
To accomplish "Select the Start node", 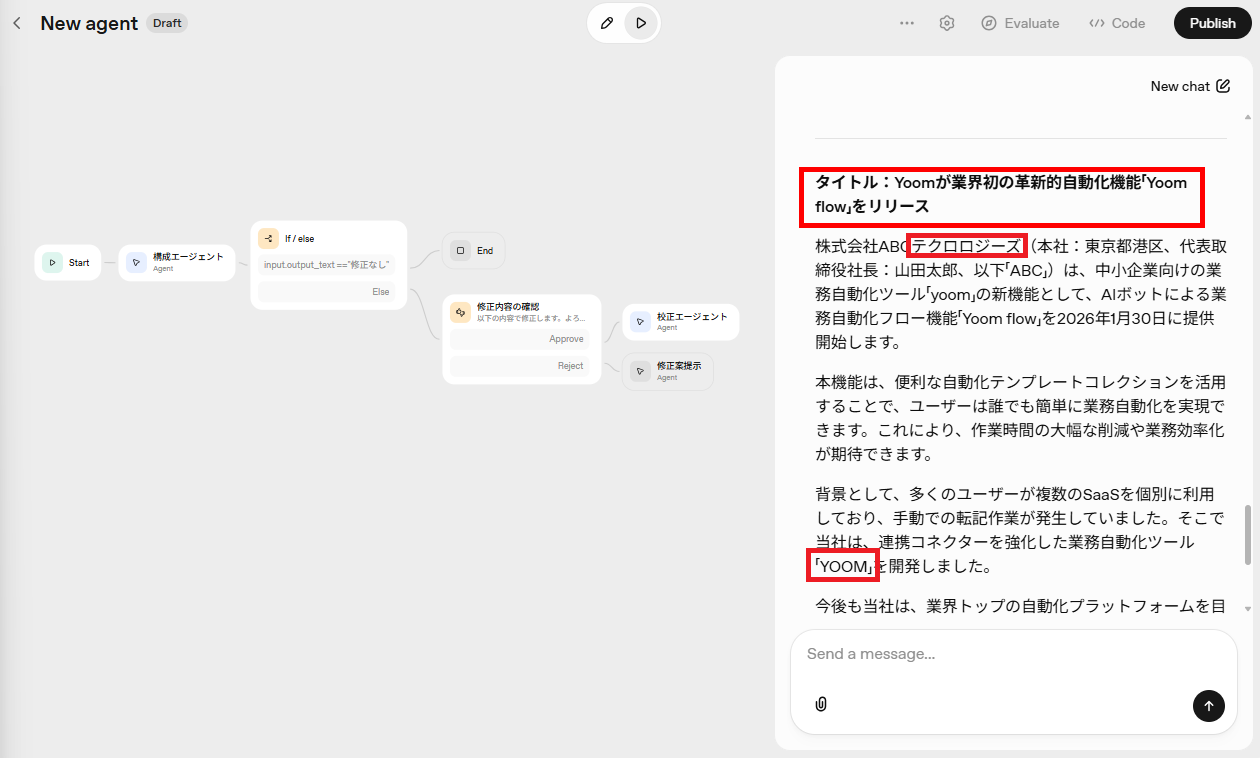I will click(67, 263).
